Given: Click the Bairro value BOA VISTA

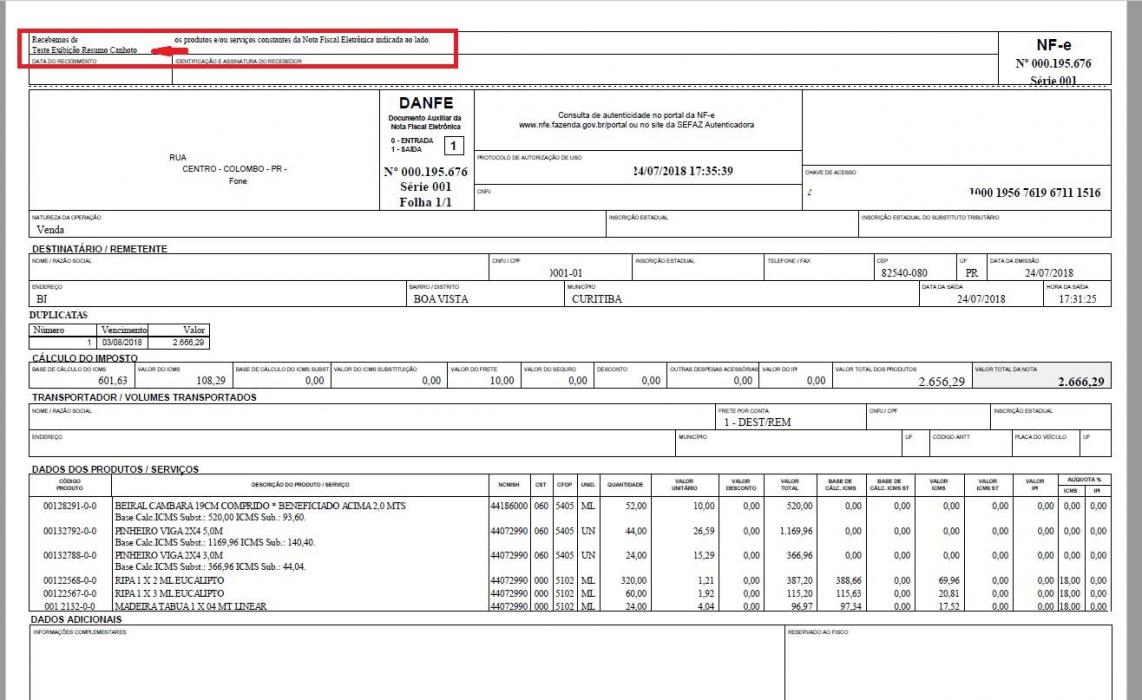Looking at the screenshot, I should (x=441, y=299).
